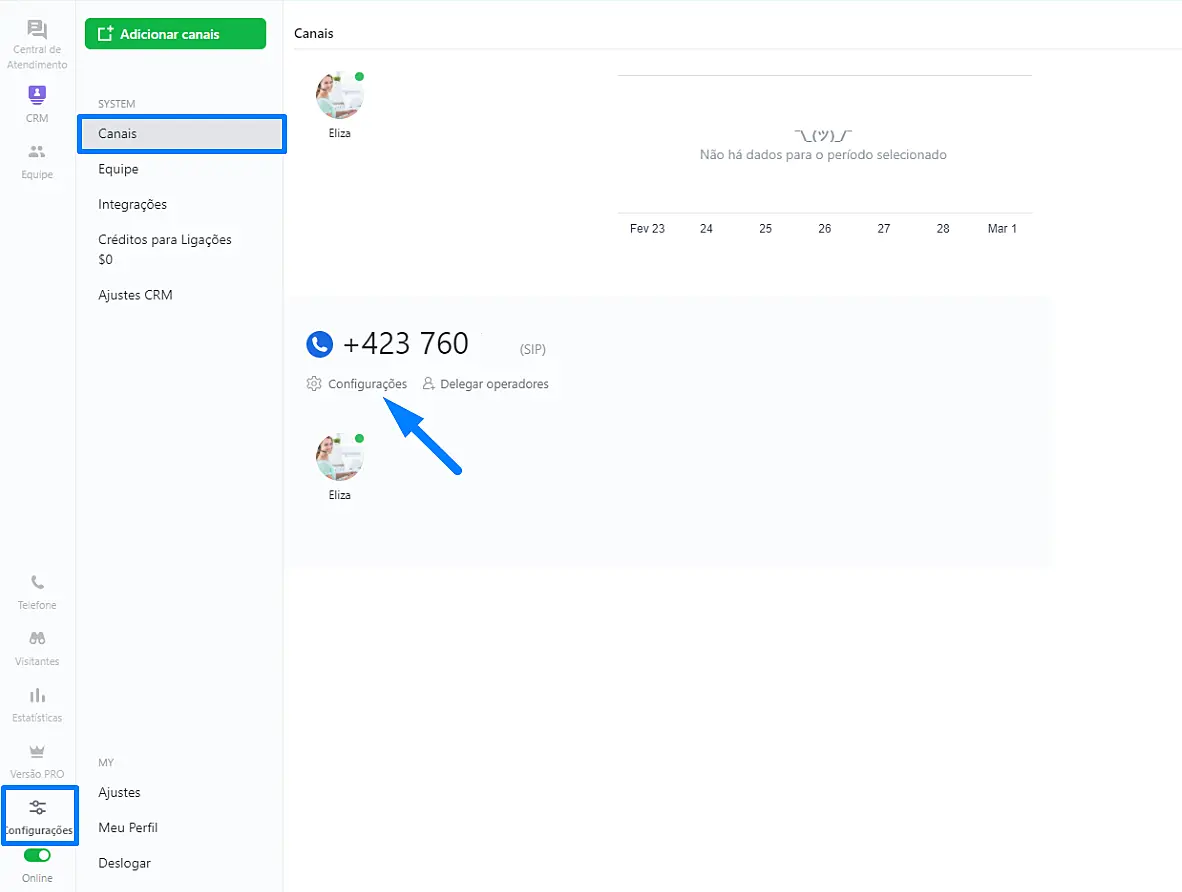Select Equipe in the System menu
This screenshot has width=1182, height=892.
pos(118,169)
